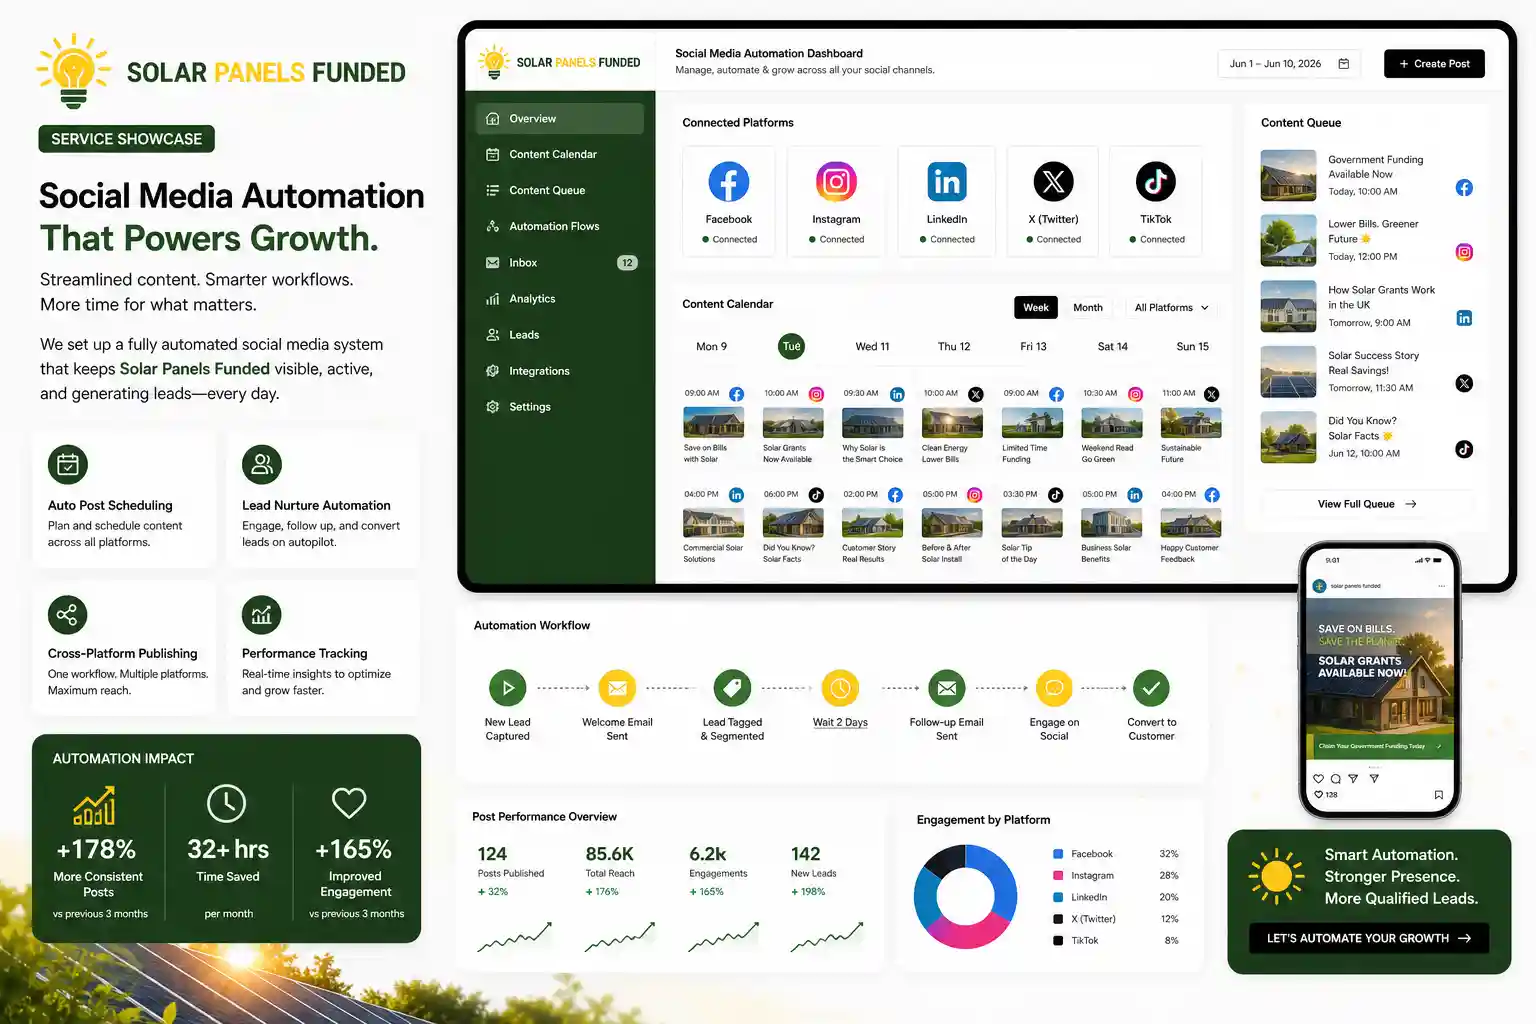Click the Follow-up Email Sent envelope icon

pyautogui.click(x=946, y=688)
